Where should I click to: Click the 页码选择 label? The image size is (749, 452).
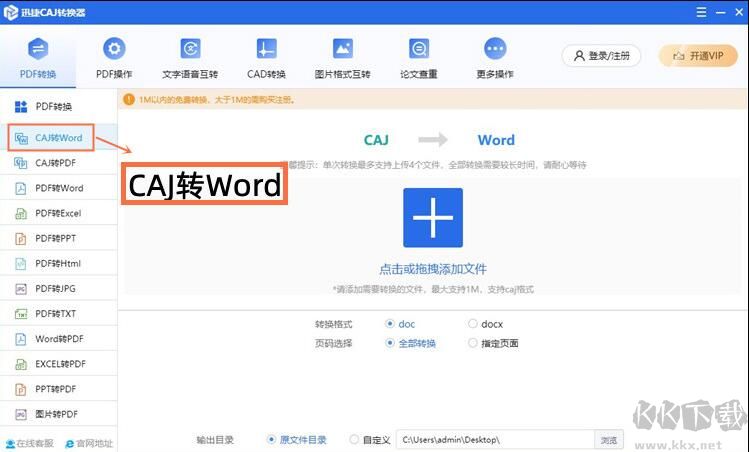(x=333, y=343)
